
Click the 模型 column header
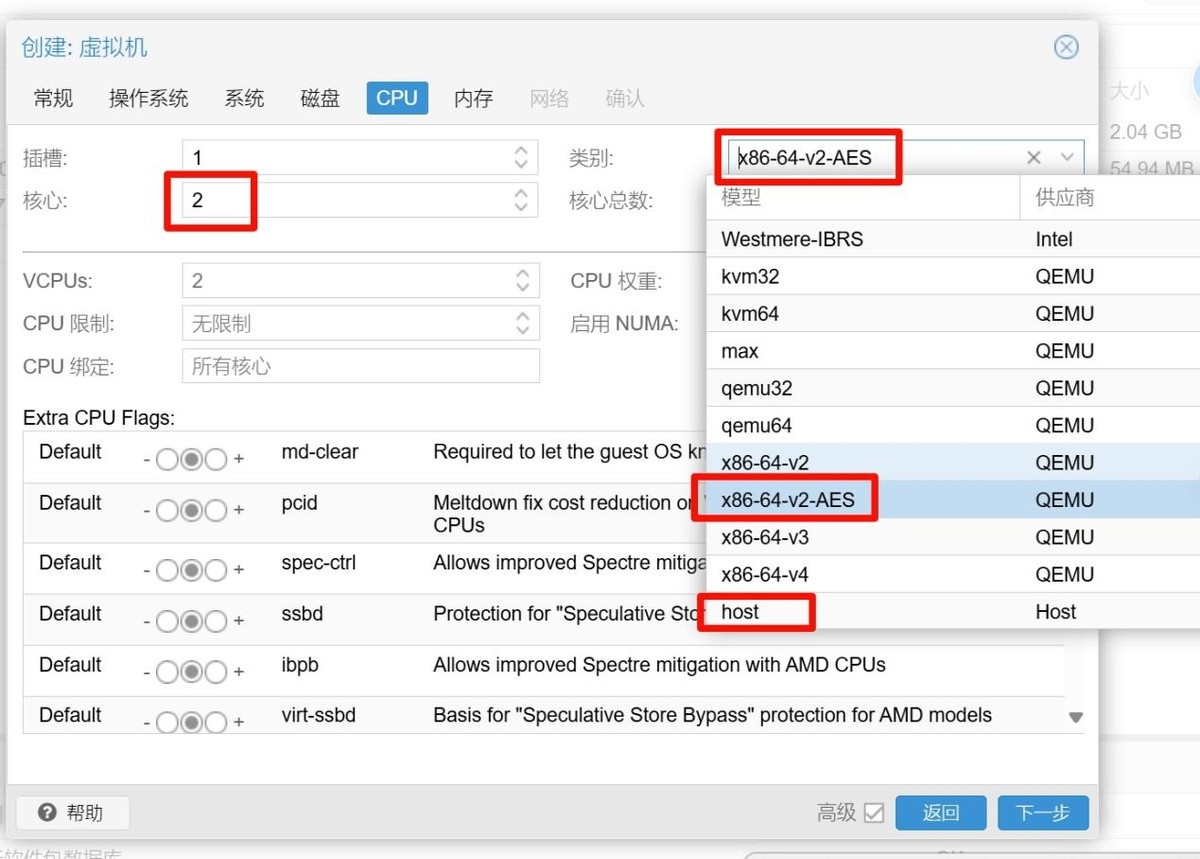click(864, 198)
